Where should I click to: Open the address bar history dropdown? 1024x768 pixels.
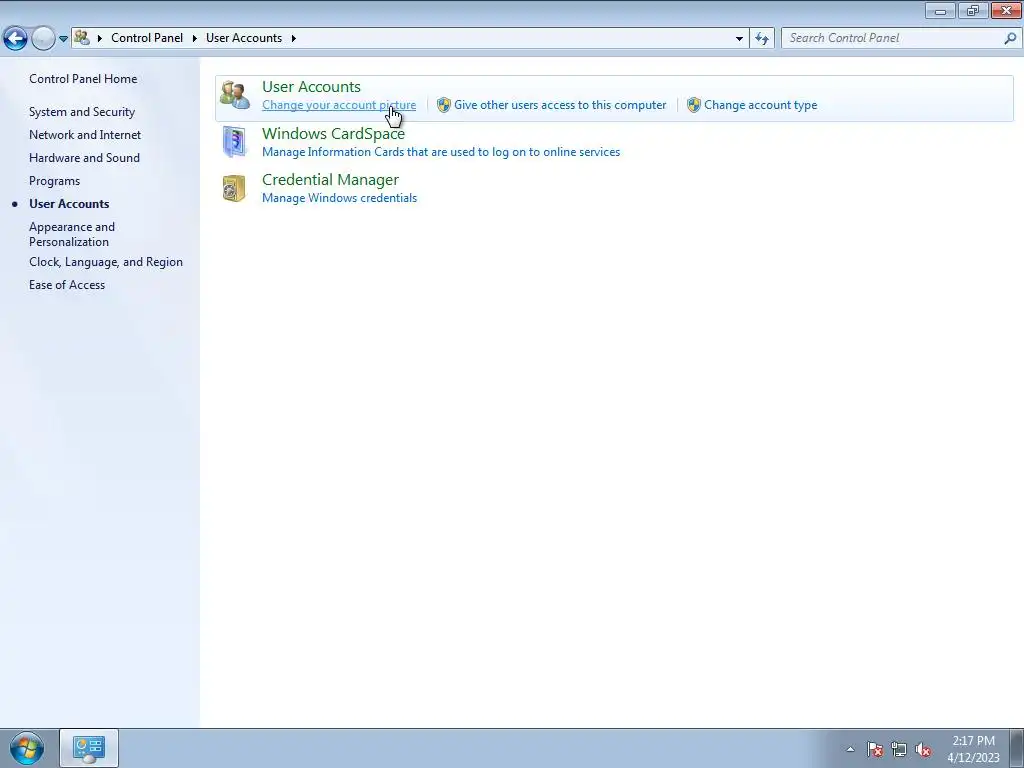click(739, 39)
